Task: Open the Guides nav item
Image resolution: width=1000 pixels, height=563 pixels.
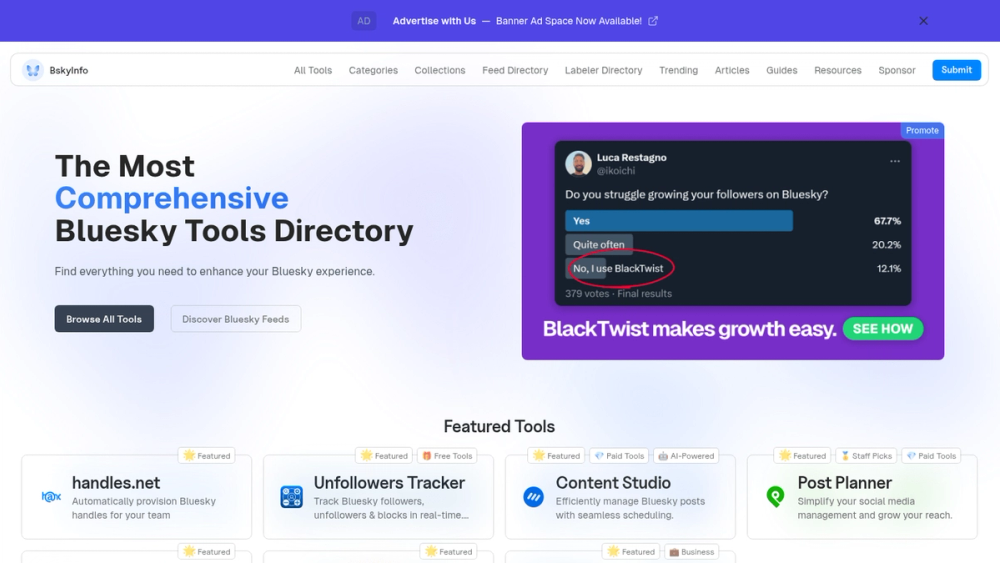Action: click(781, 70)
